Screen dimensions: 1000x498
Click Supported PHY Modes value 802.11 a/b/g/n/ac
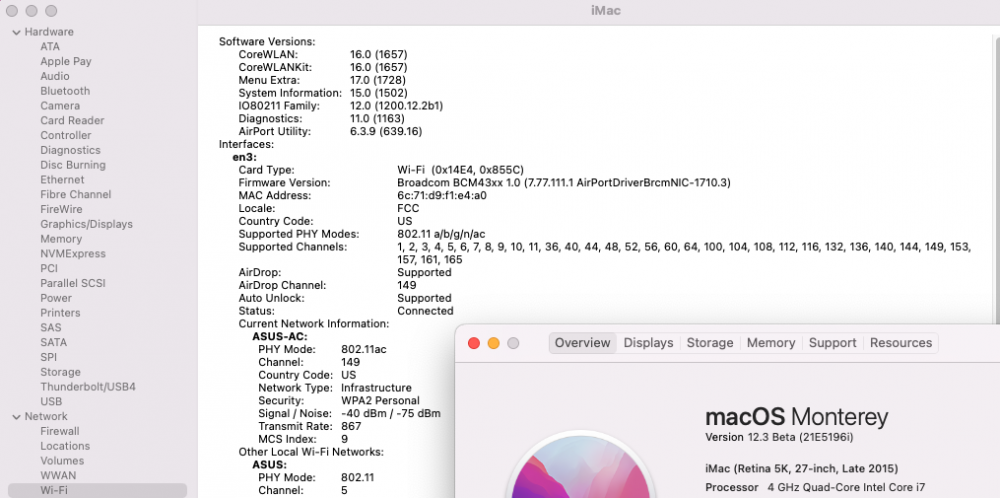point(441,234)
